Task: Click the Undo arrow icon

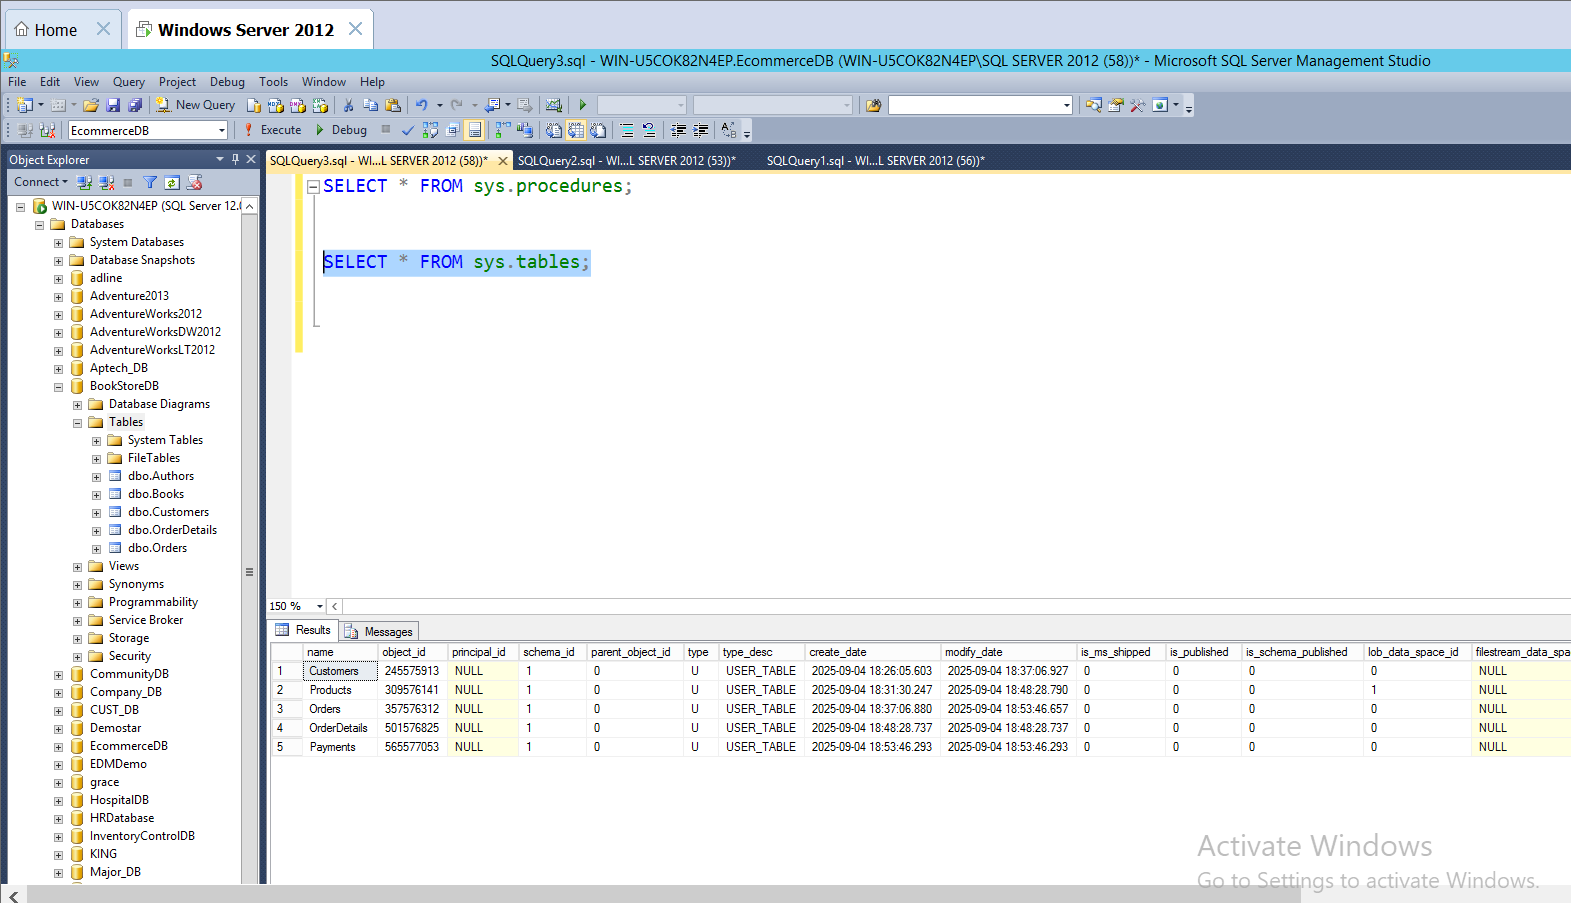Action: point(422,105)
